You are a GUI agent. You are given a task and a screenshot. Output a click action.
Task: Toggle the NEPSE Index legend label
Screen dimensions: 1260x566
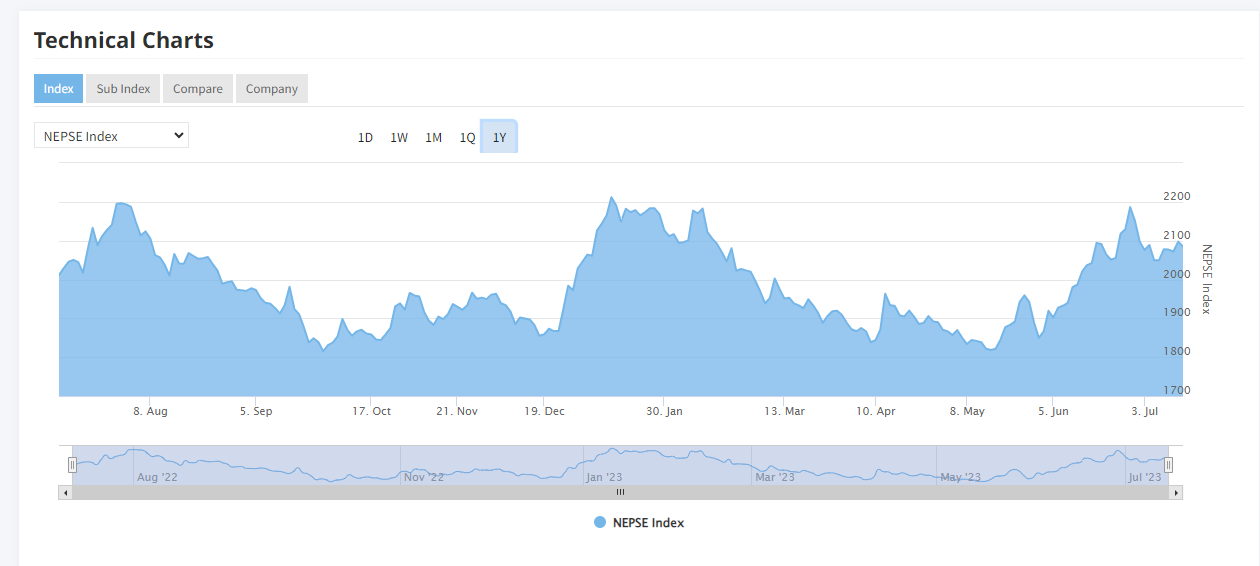pos(648,522)
